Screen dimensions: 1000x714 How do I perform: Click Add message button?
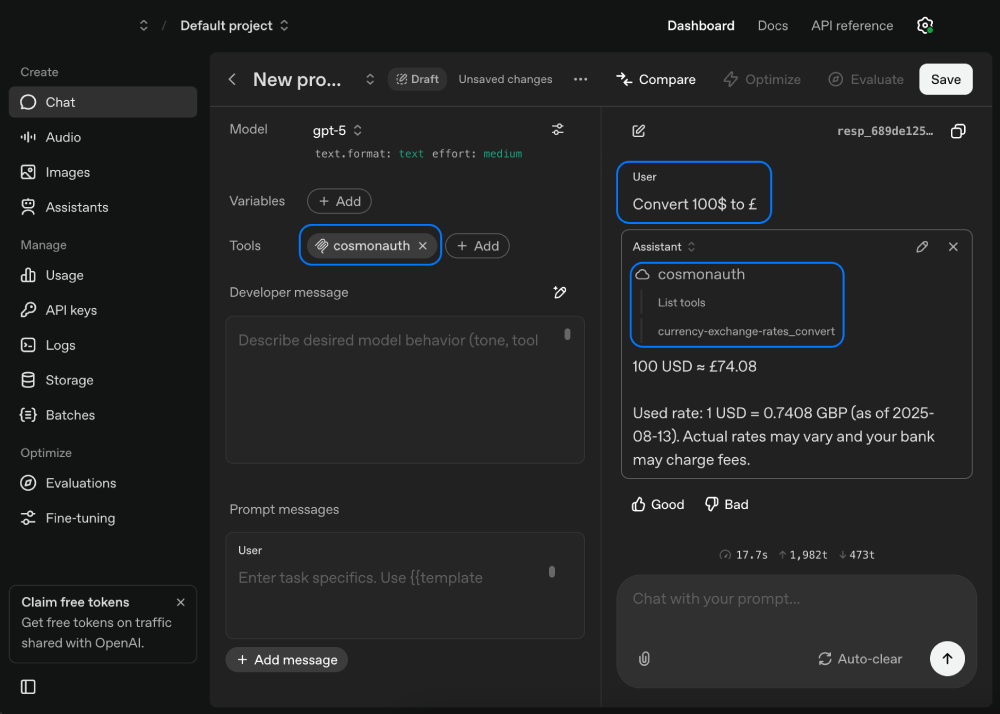click(286, 660)
